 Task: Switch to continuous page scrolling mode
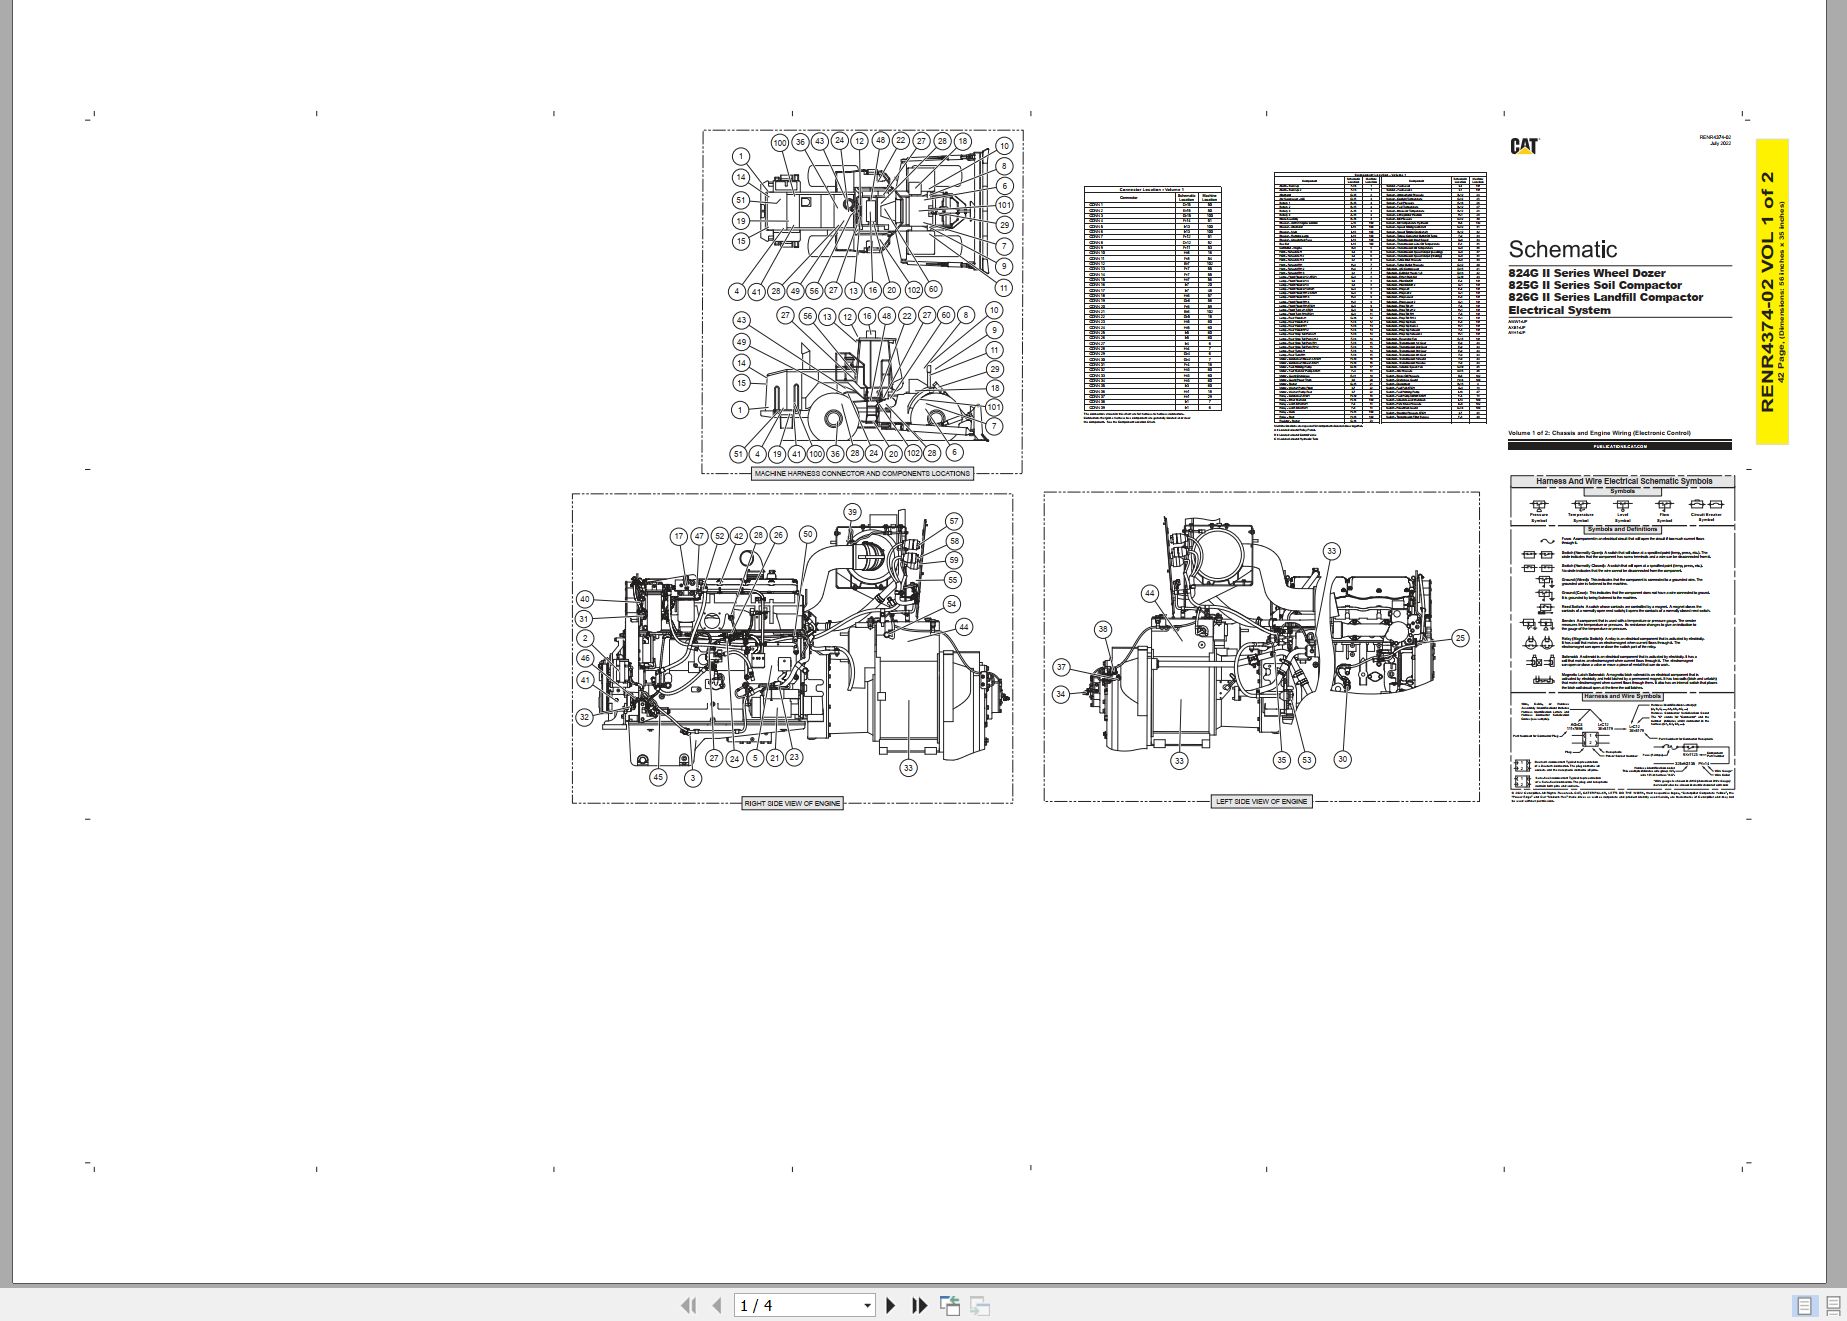click(1832, 1306)
